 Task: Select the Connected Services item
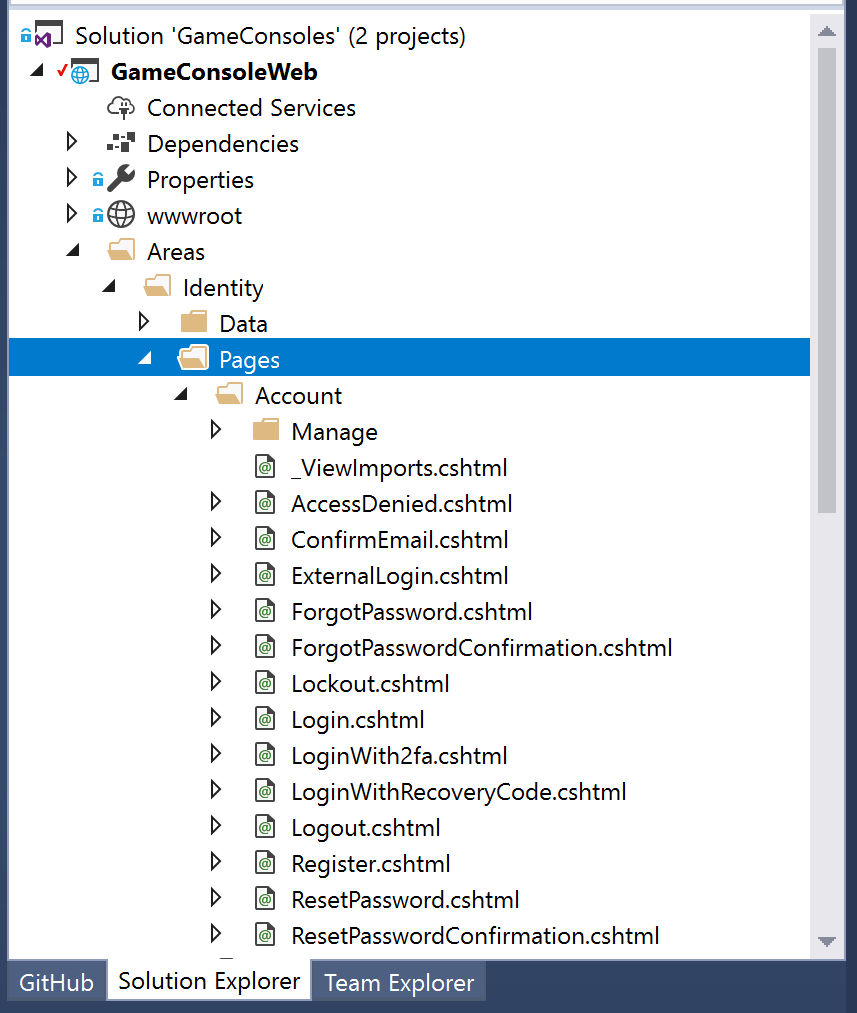[x=251, y=108]
